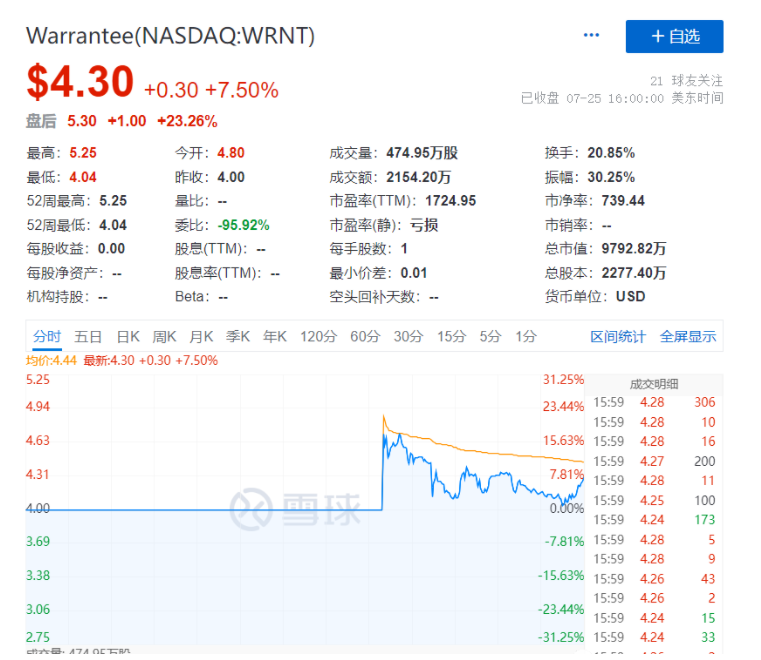Screen dimensions: 761x660
Task: Show the 季K chart tab
Action: (x=238, y=336)
